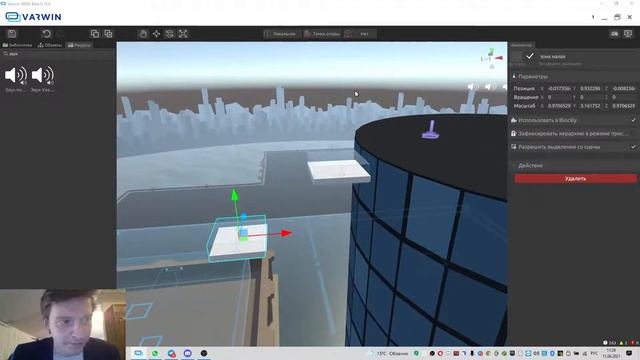Edit the Rotation X value field
The width and height of the screenshot is (640, 360).
[559, 97]
